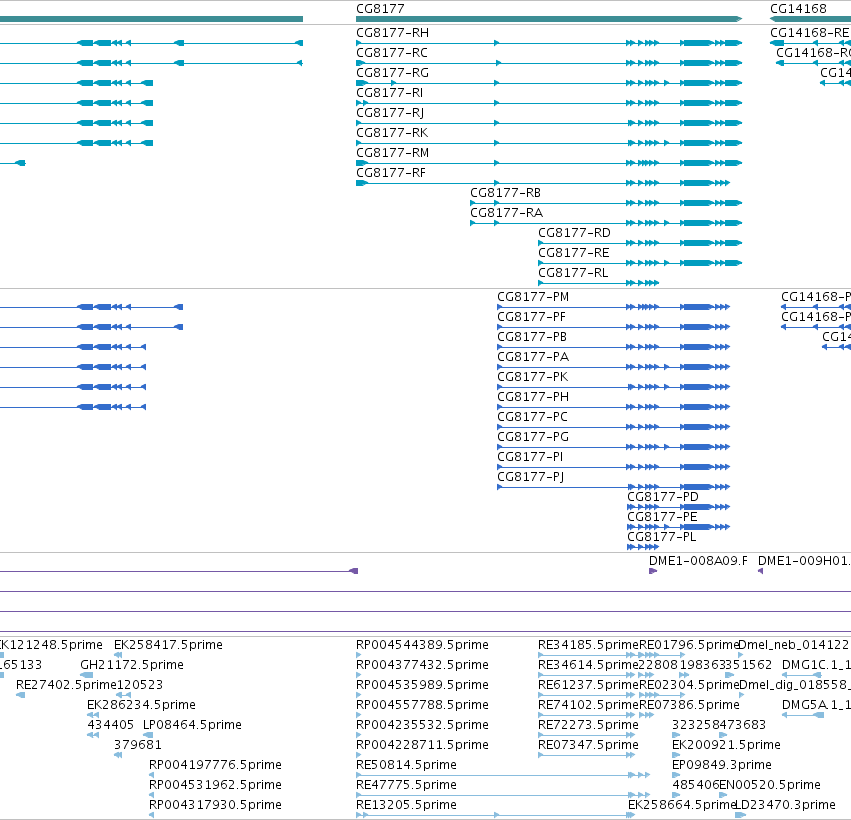Viewport: 851px width, 820px height.
Task: Click EST RP004235532.5prime
Action: (422, 725)
